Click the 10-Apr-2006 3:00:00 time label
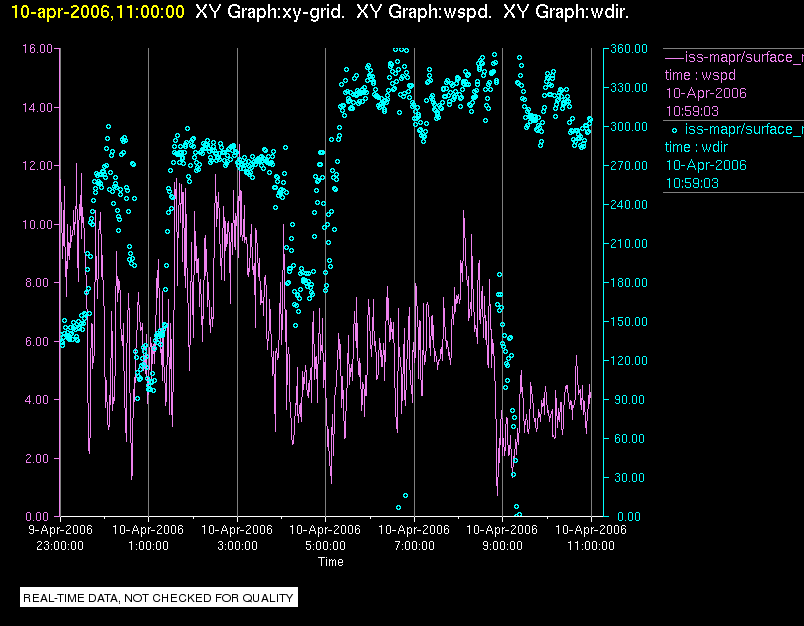804x626 pixels. 237,538
